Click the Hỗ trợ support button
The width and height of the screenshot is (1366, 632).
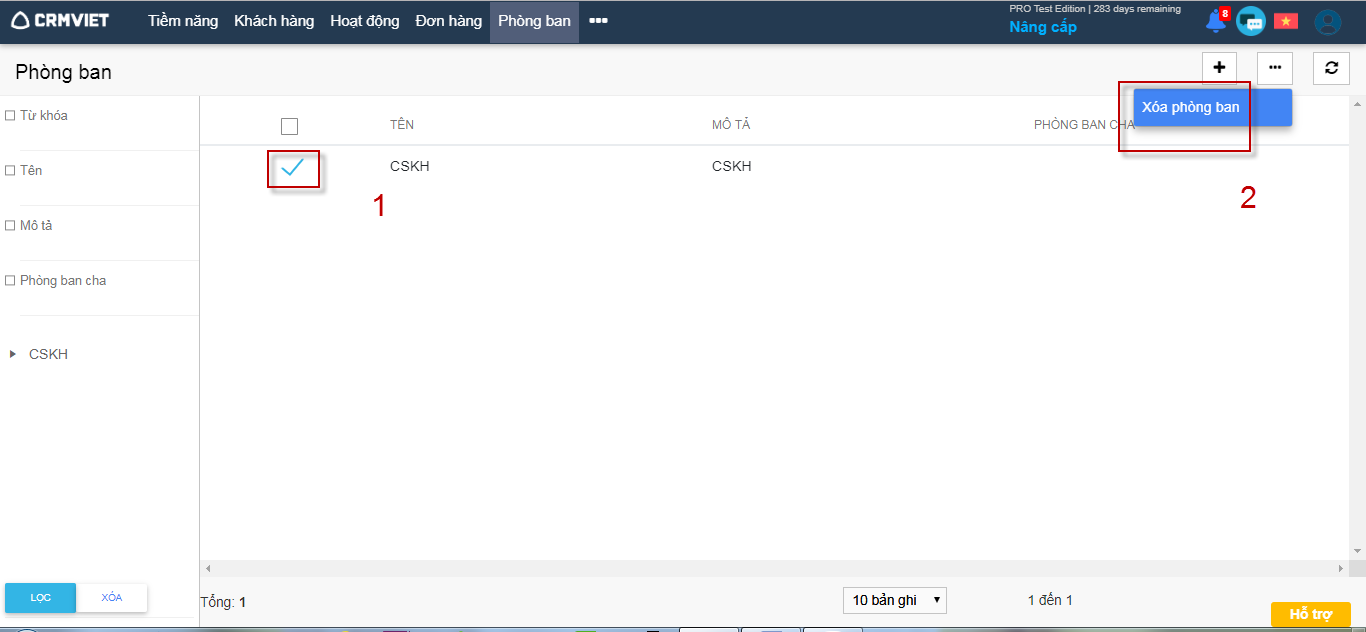tap(1310, 614)
